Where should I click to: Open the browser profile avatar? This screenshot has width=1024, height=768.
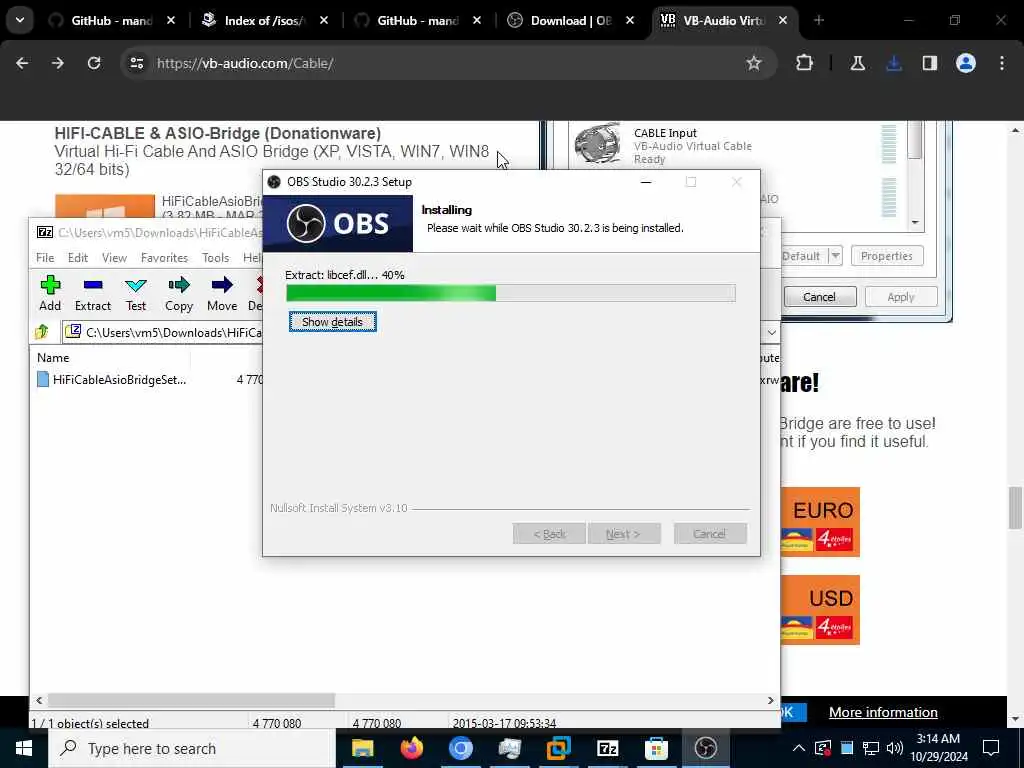pos(965,63)
